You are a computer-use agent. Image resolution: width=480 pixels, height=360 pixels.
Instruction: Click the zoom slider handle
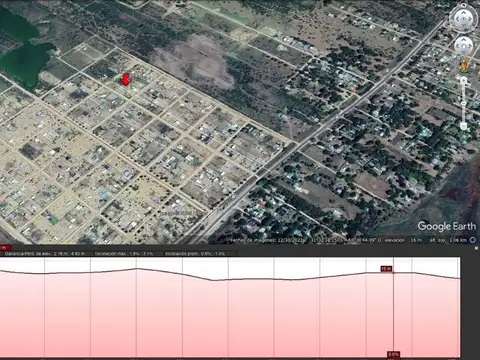[464, 104]
